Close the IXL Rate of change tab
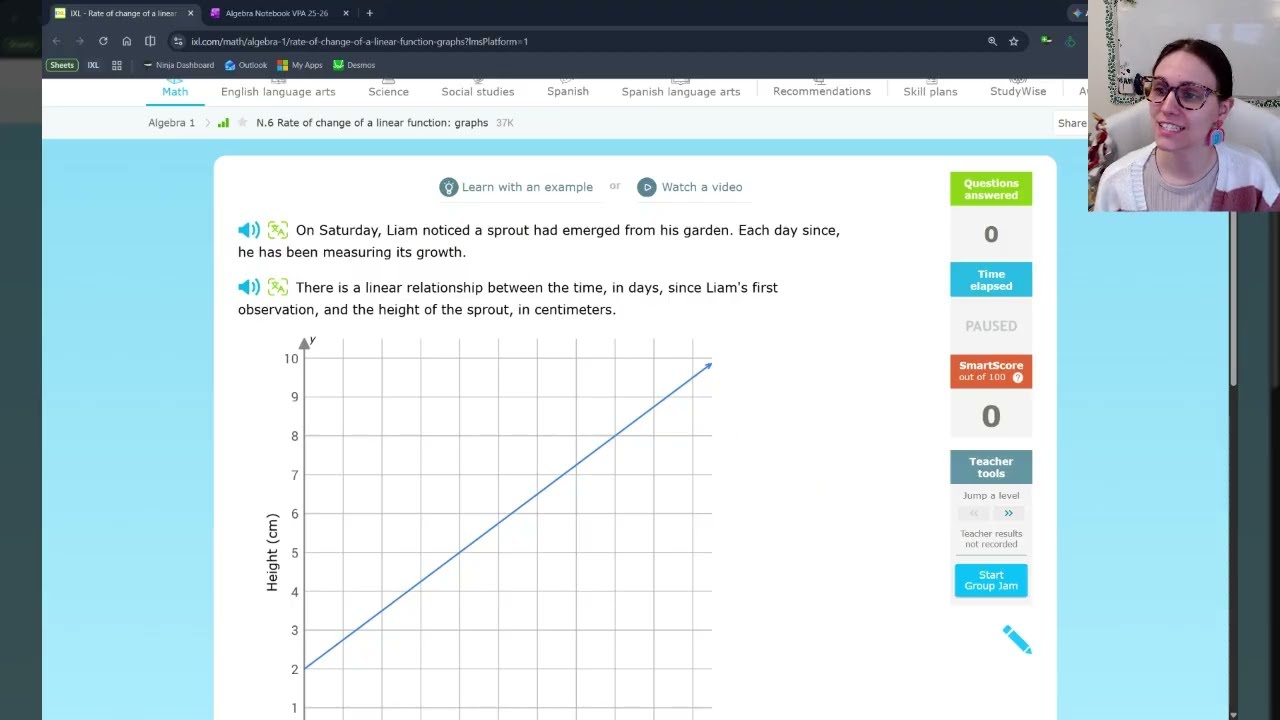 point(191,13)
